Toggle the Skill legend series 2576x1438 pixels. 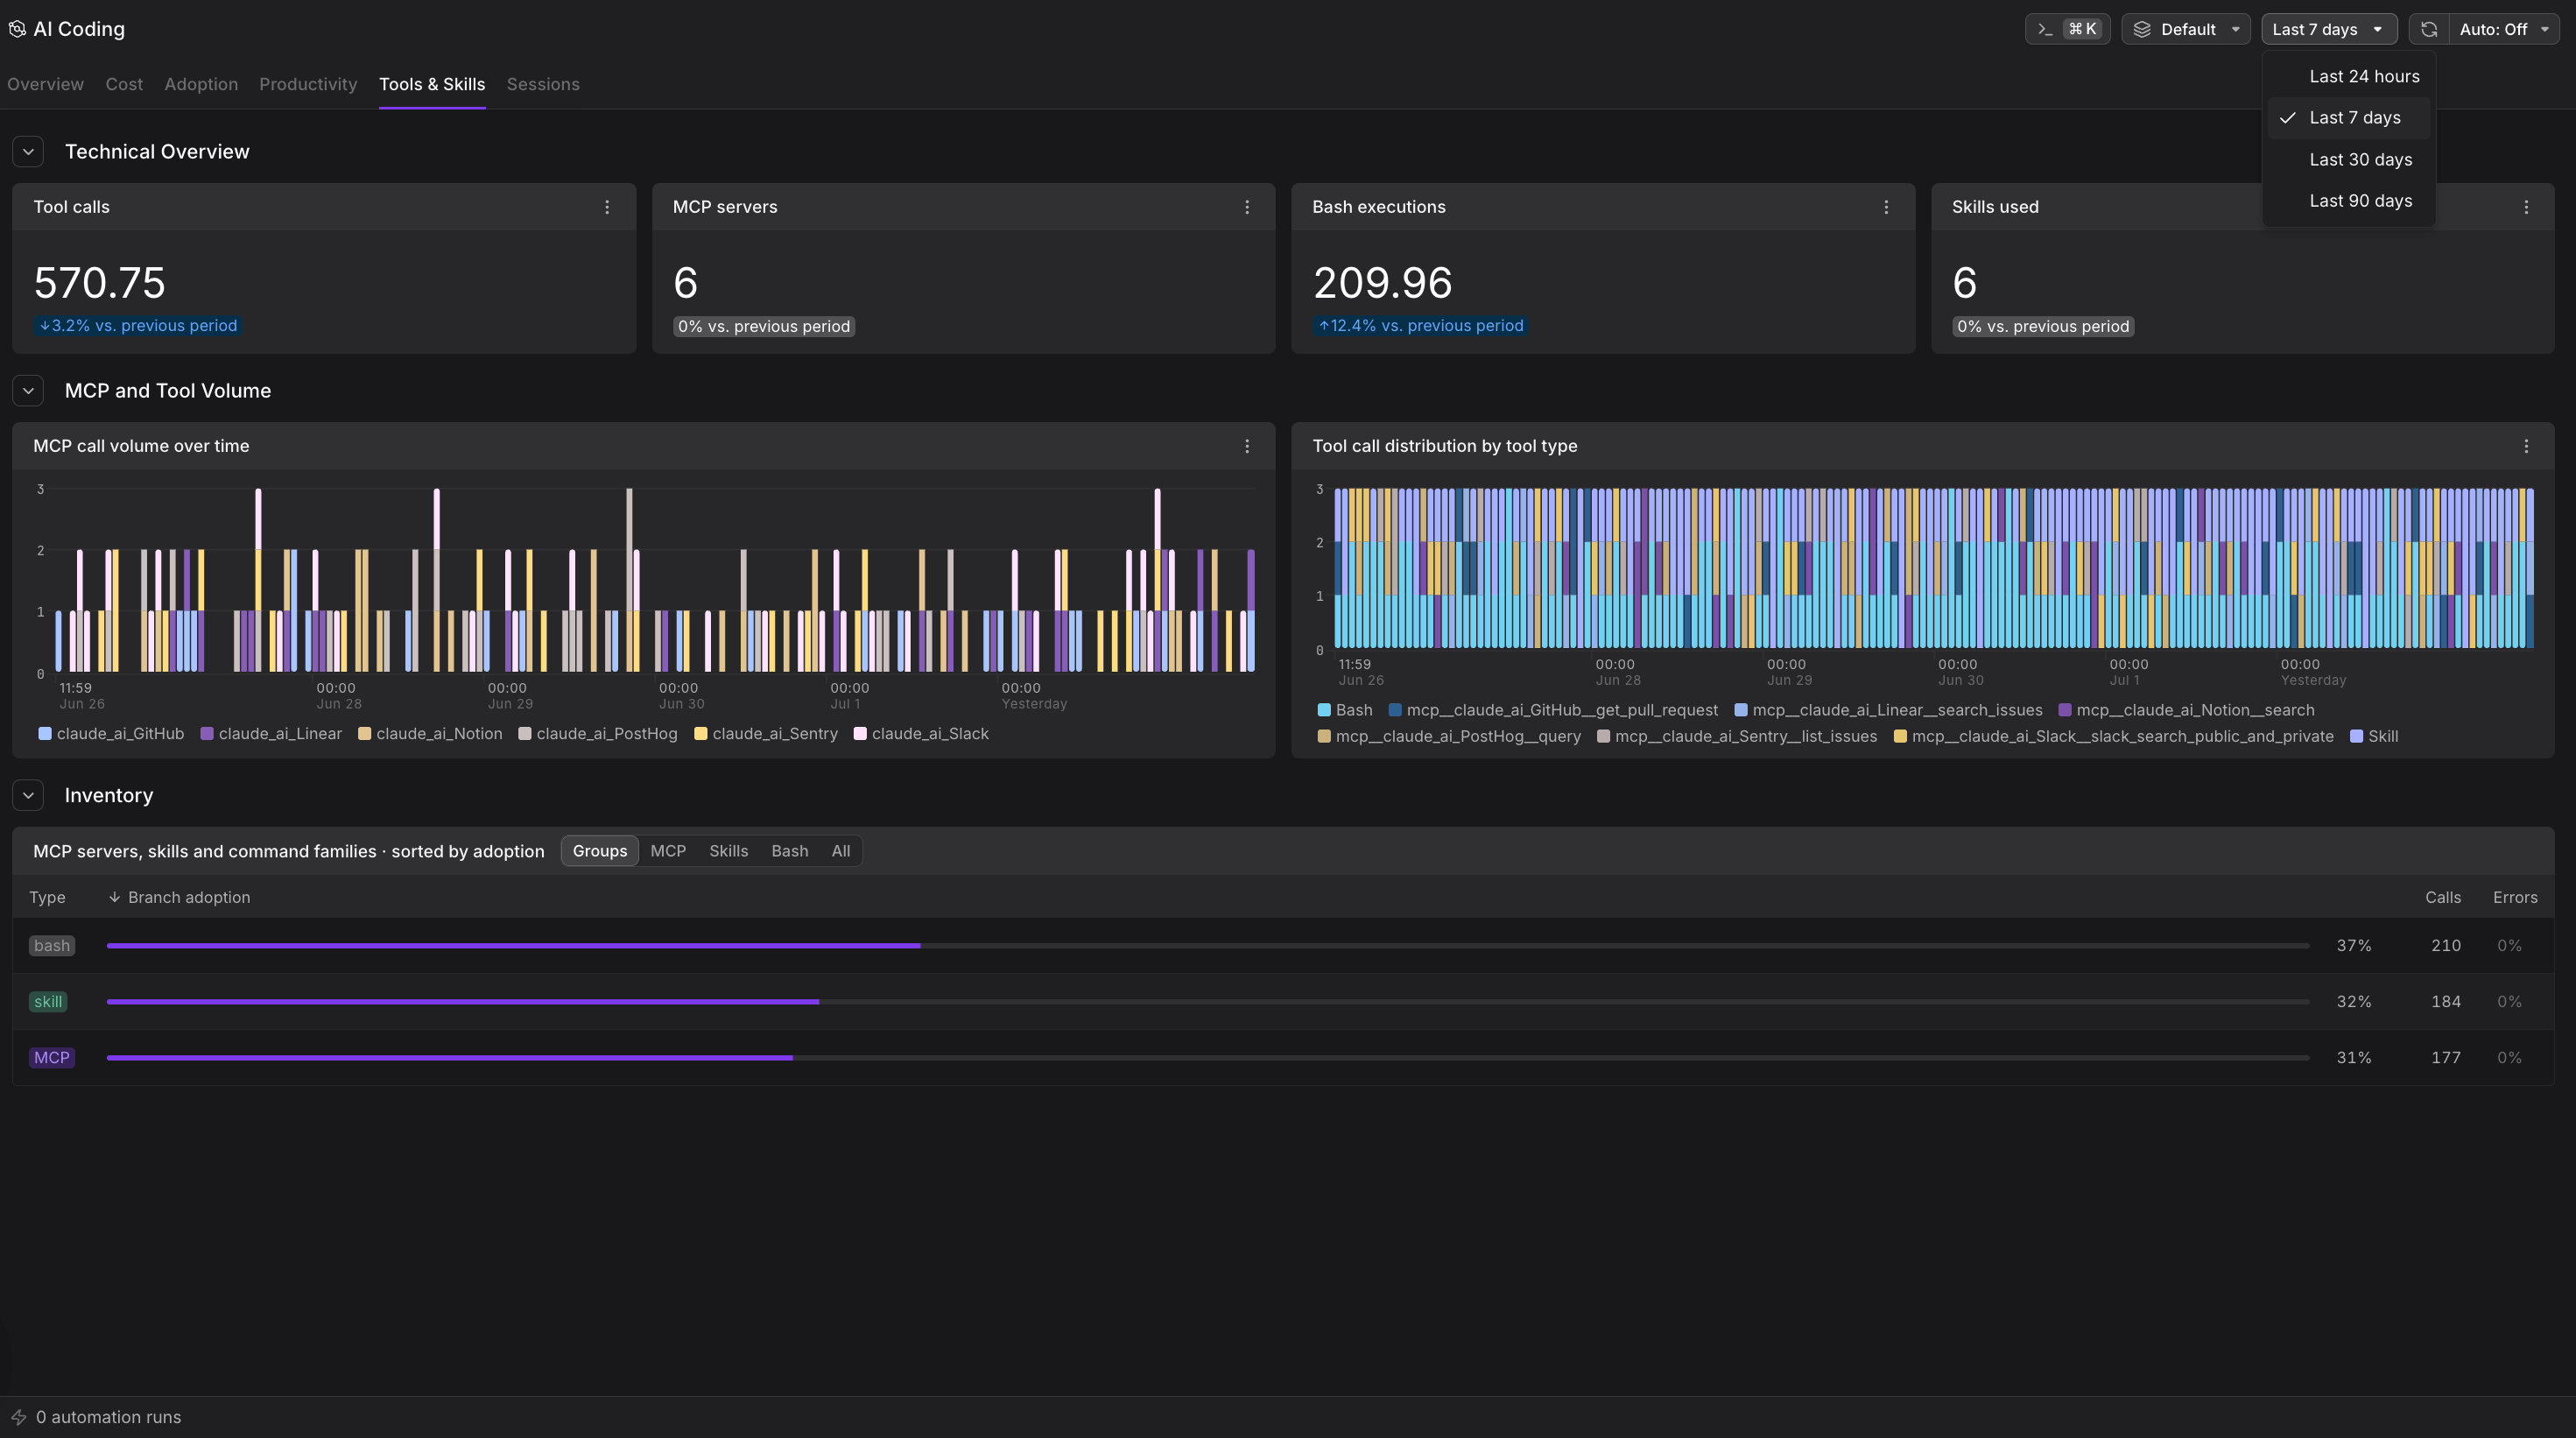pos(2374,736)
